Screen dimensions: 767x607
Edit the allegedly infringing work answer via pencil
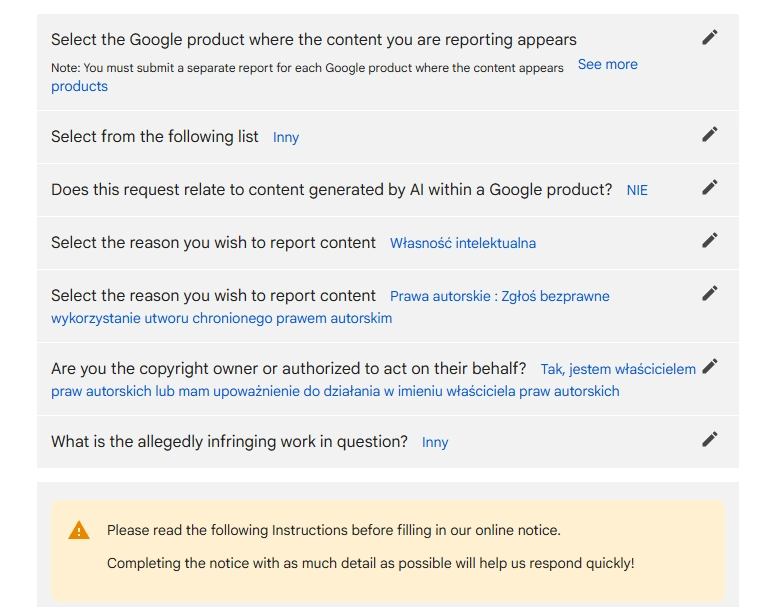click(710, 439)
